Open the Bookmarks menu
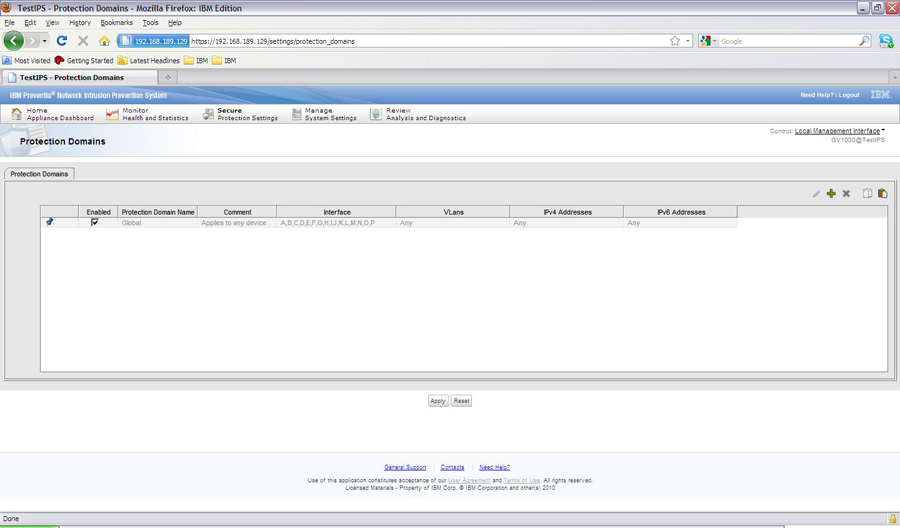 117,23
